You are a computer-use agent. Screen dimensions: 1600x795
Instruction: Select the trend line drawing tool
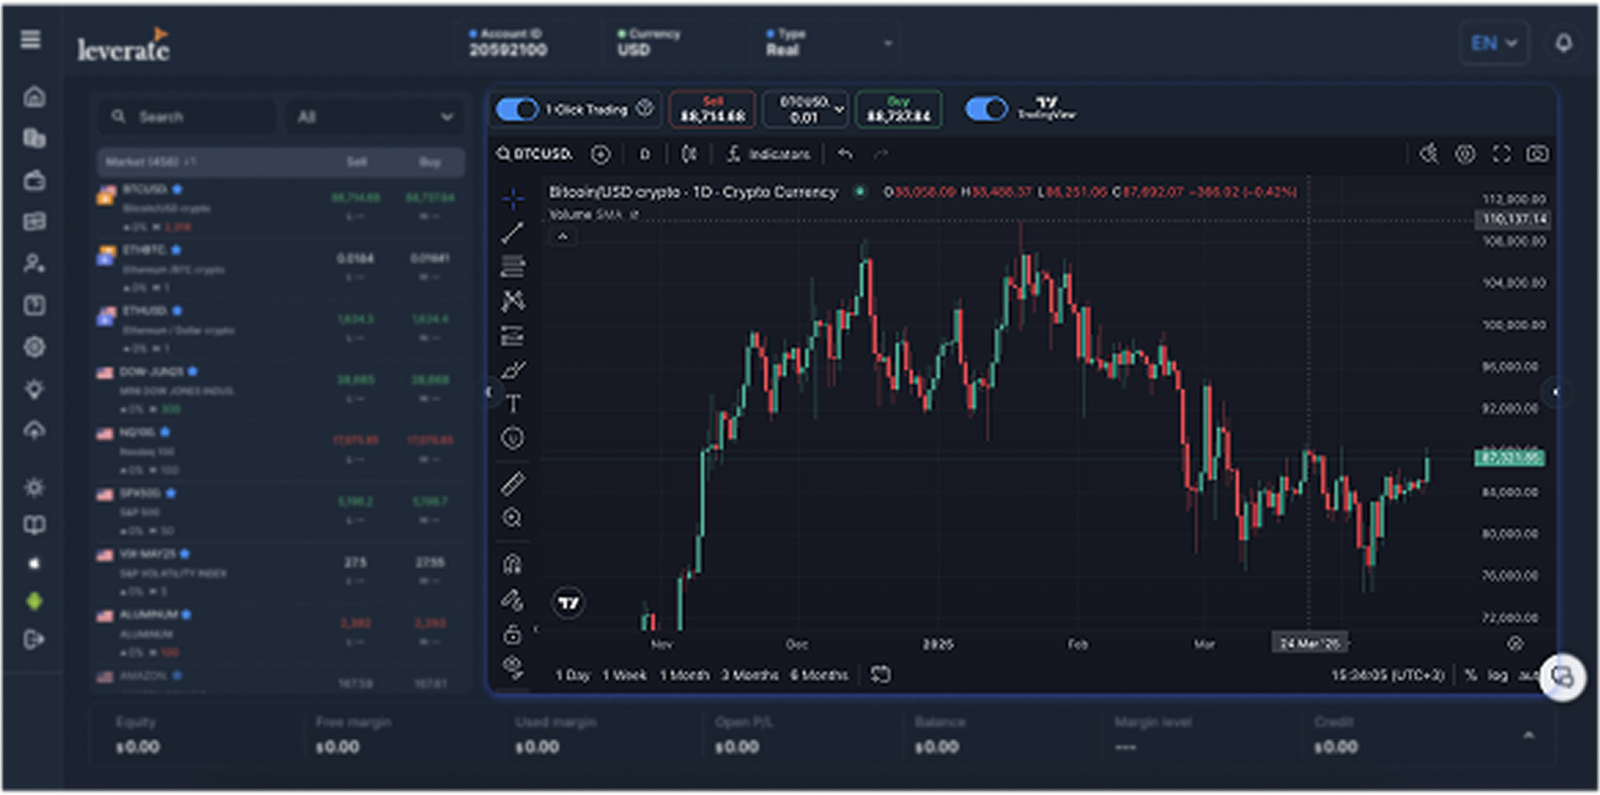[512, 233]
